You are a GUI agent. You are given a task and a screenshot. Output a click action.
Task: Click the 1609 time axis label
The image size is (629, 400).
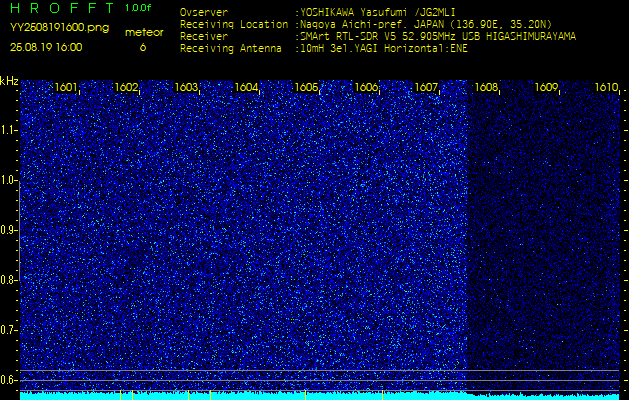click(546, 87)
